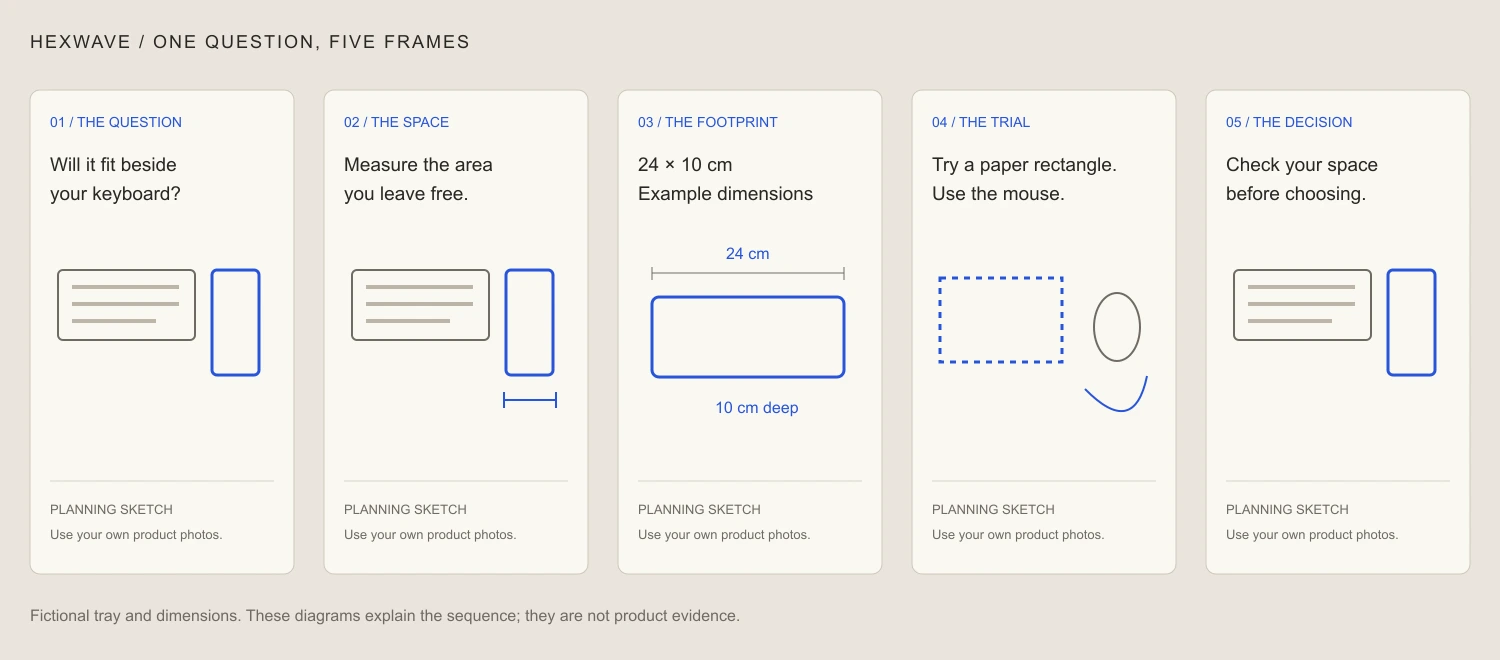Click "Use your own product photos." in card 04
1500x660 pixels.
pyautogui.click(x=1018, y=535)
